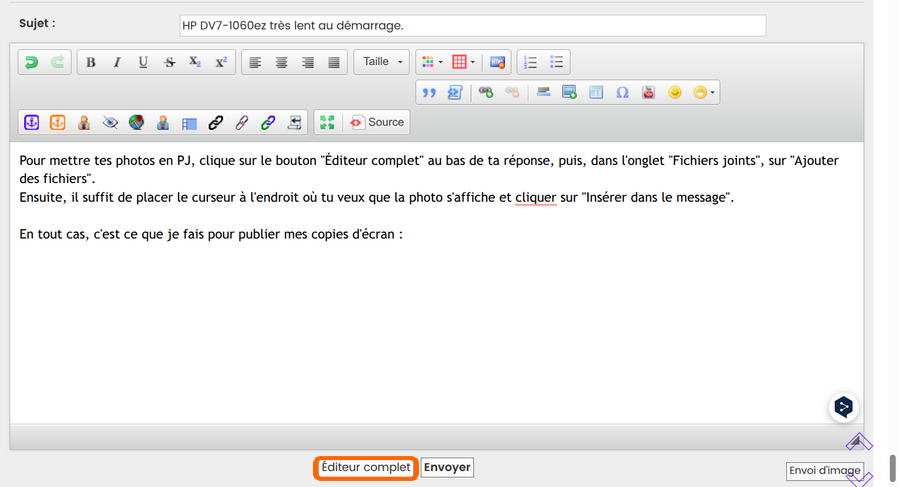The image size is (900, 487).
Task: Insert a numbered list
Action: tap(531, 62)
